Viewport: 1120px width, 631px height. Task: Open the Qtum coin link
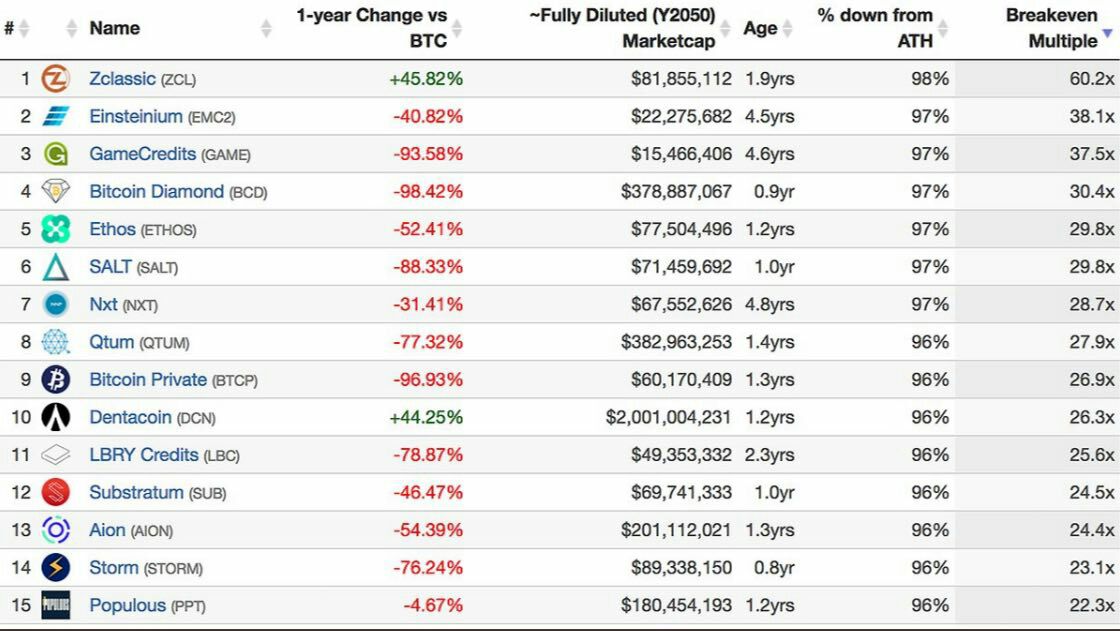(111, 342)
